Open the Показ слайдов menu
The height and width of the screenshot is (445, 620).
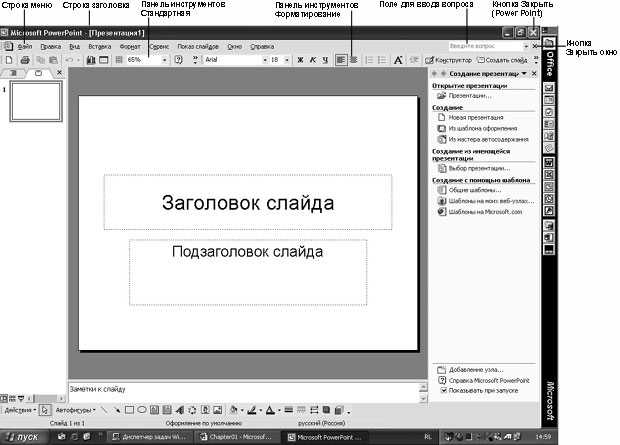pos(198,47)
